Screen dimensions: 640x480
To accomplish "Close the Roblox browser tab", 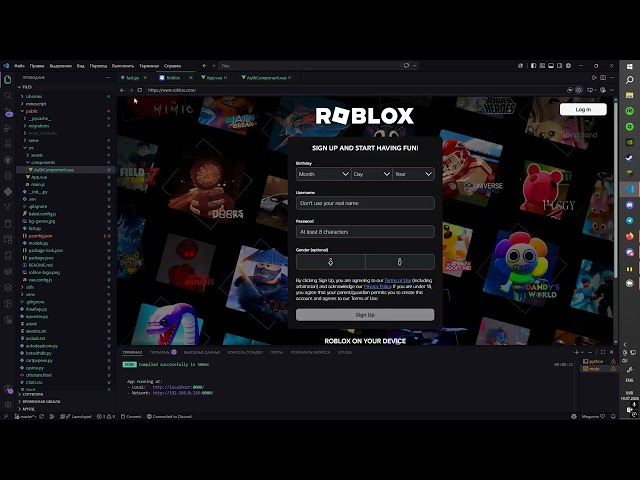I will pyautogui.click(x=191, y=78).
